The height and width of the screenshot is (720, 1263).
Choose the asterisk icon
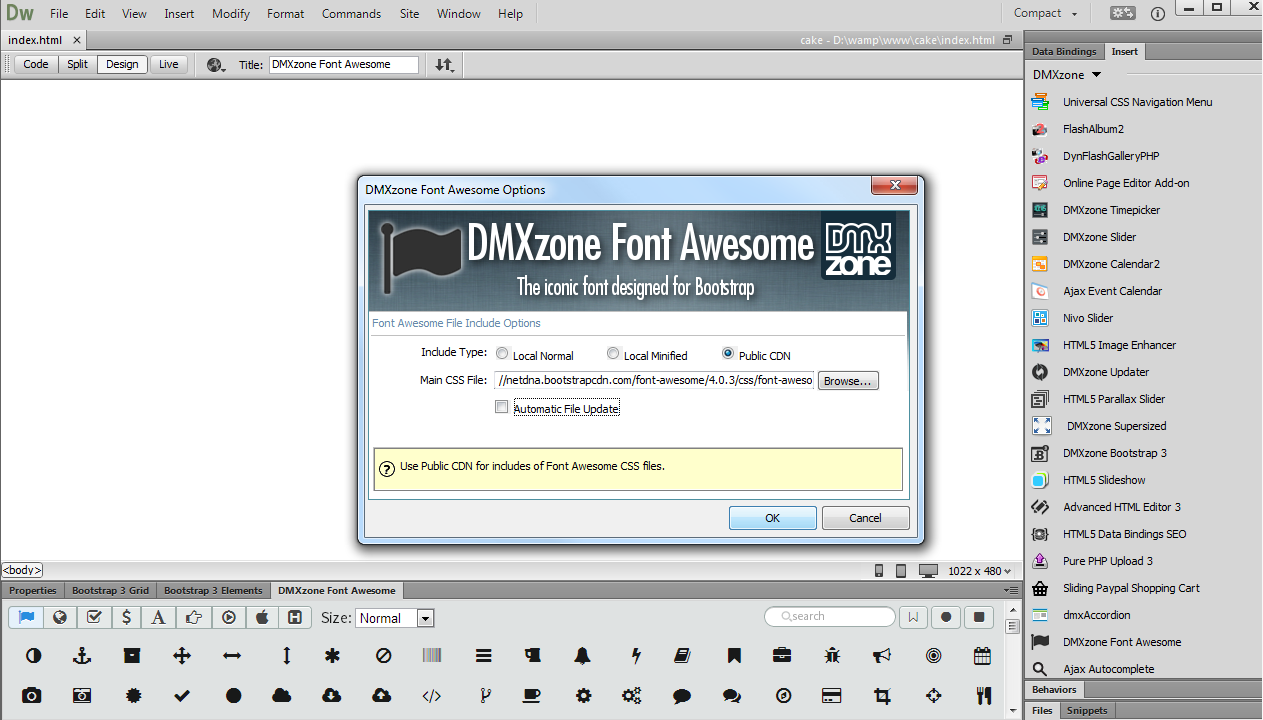coord(333,656)
